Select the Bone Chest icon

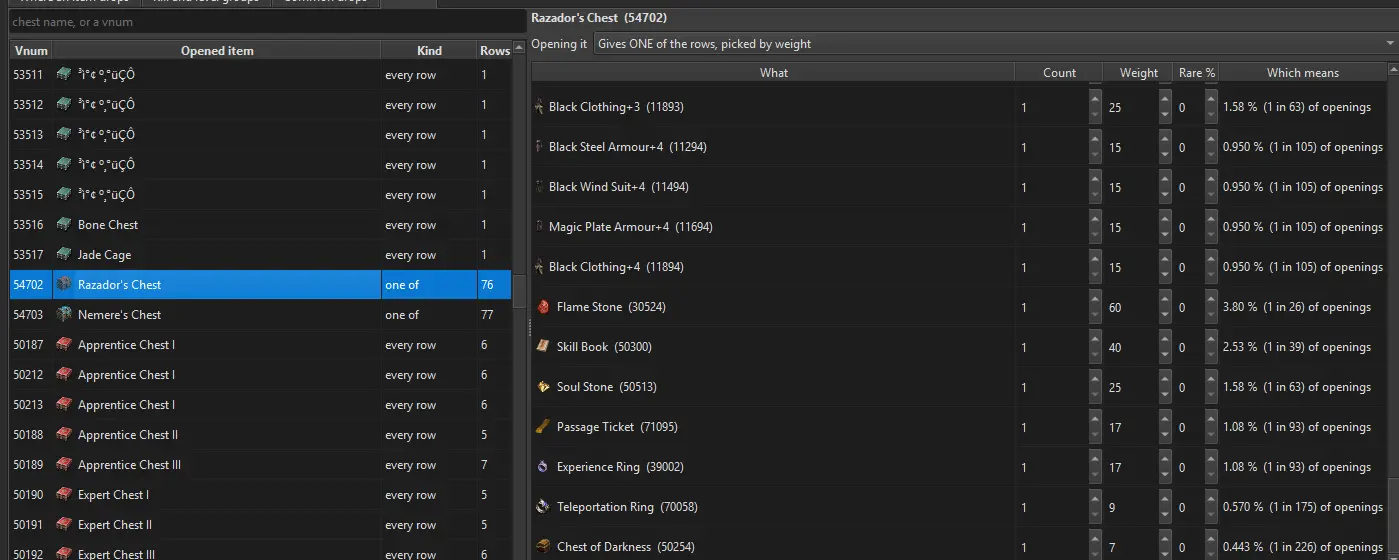tap(64, 225)
